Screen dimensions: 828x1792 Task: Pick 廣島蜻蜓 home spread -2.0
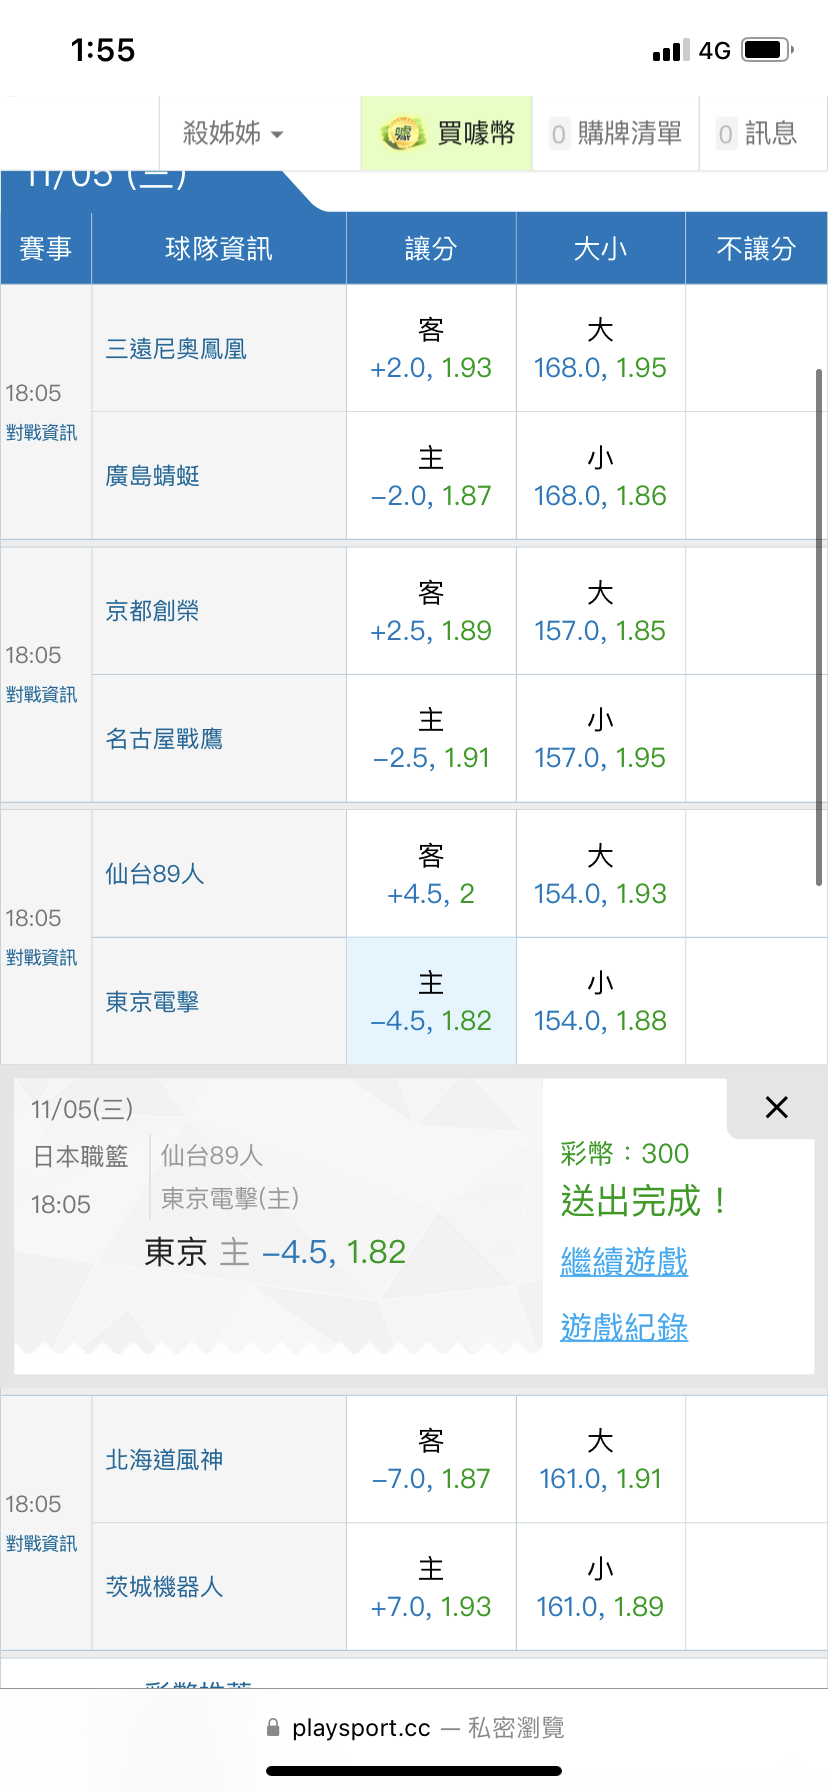coord(431,477)
